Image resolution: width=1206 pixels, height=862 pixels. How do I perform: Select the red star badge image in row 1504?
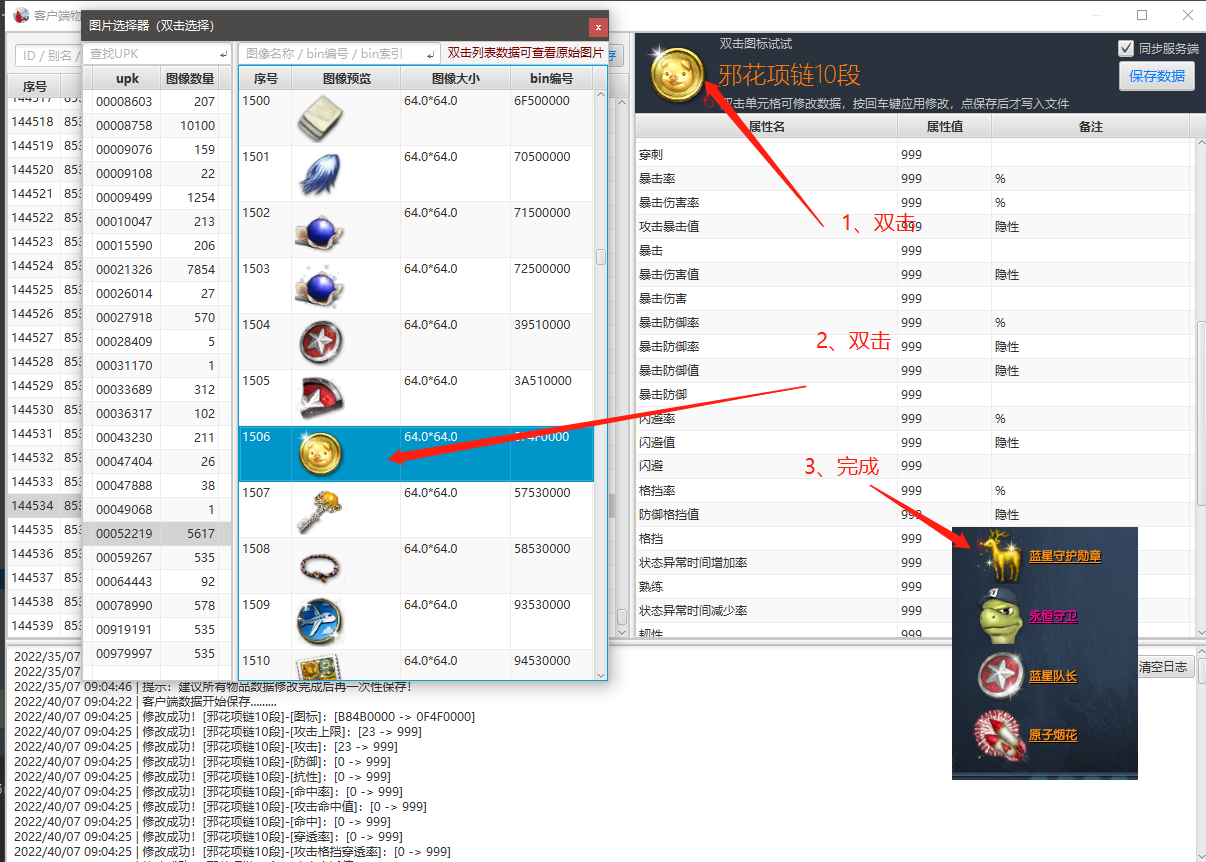pyautogui.click(x=320, y=342)
